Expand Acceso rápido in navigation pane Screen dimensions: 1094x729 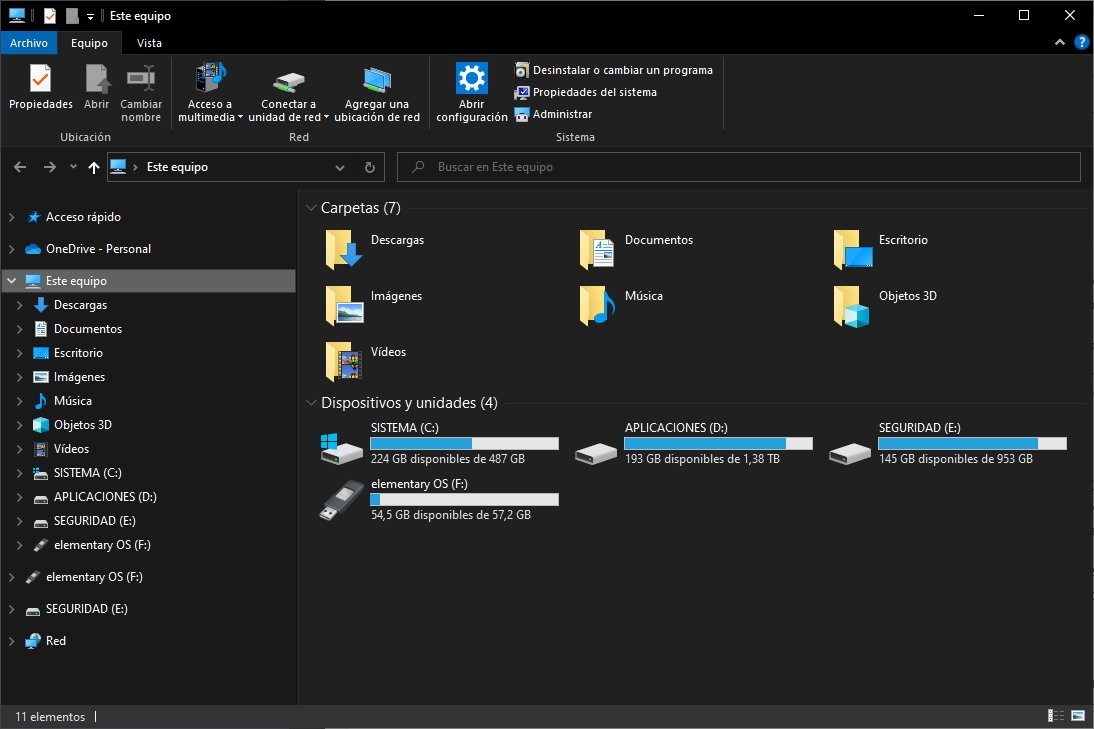[x=11, y=217]
